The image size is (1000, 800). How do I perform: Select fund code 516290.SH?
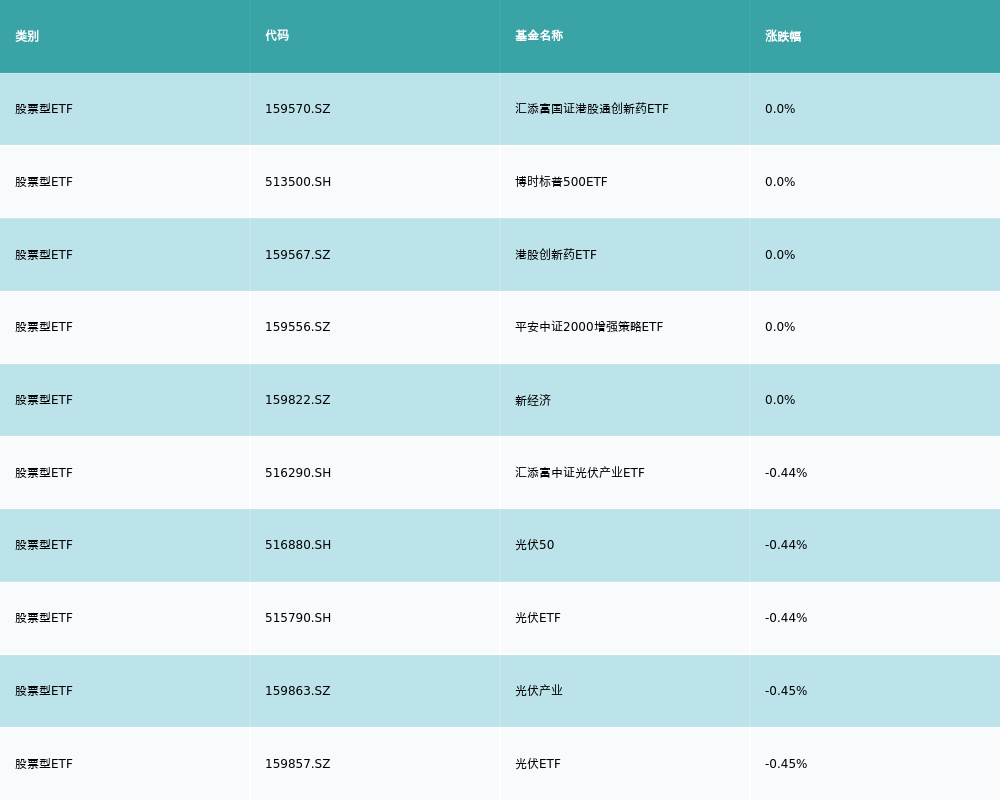click(x=298, y=473)
